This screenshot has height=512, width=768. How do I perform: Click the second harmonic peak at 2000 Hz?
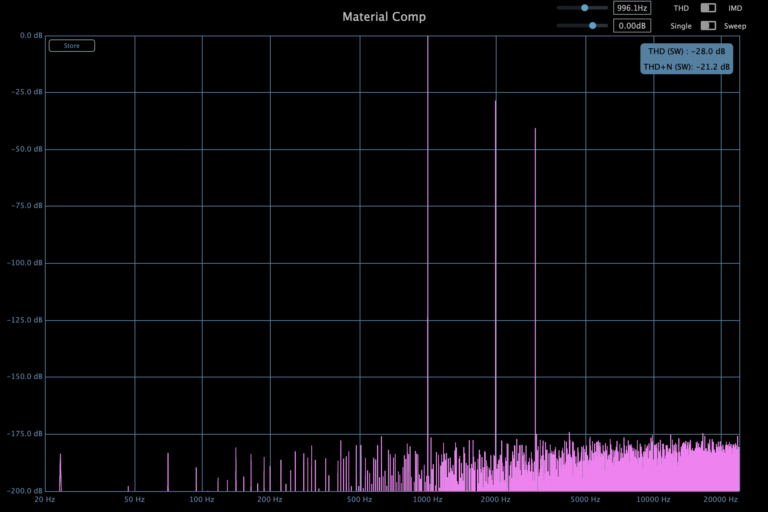[495, 250]
